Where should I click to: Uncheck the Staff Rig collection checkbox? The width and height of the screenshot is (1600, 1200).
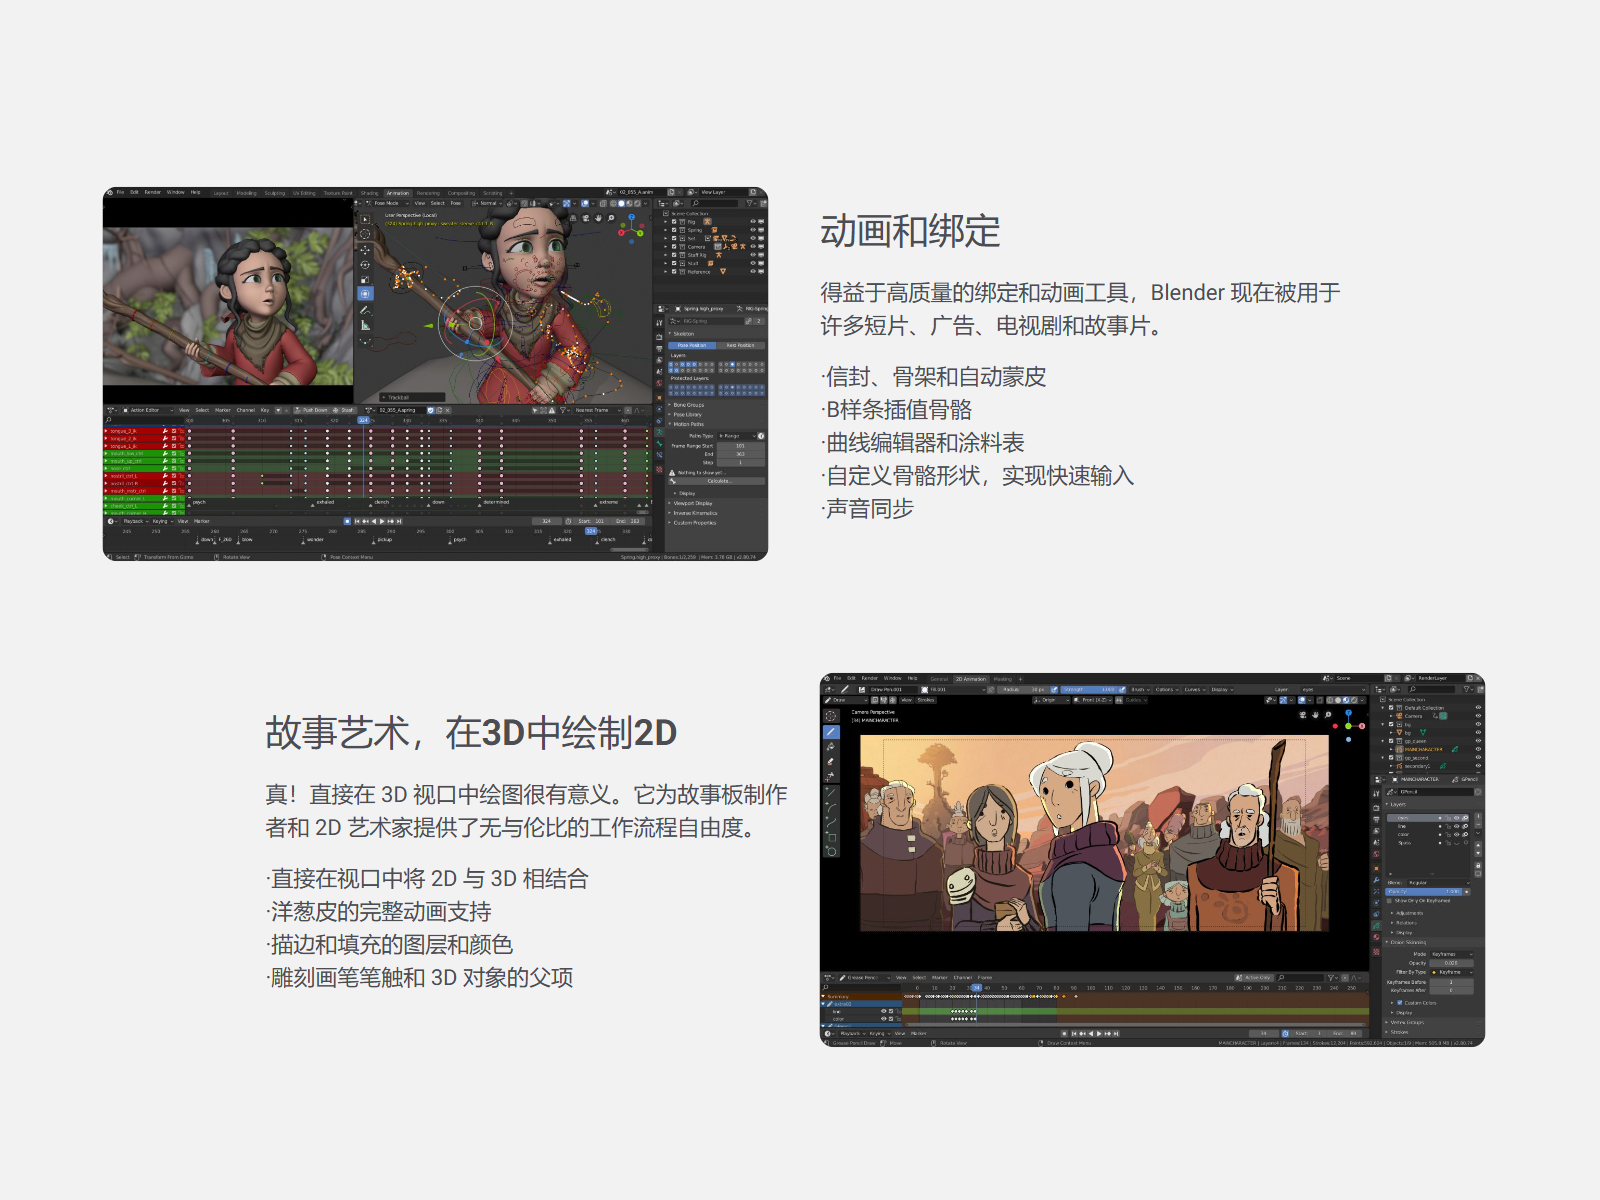[x=674, y=255]
